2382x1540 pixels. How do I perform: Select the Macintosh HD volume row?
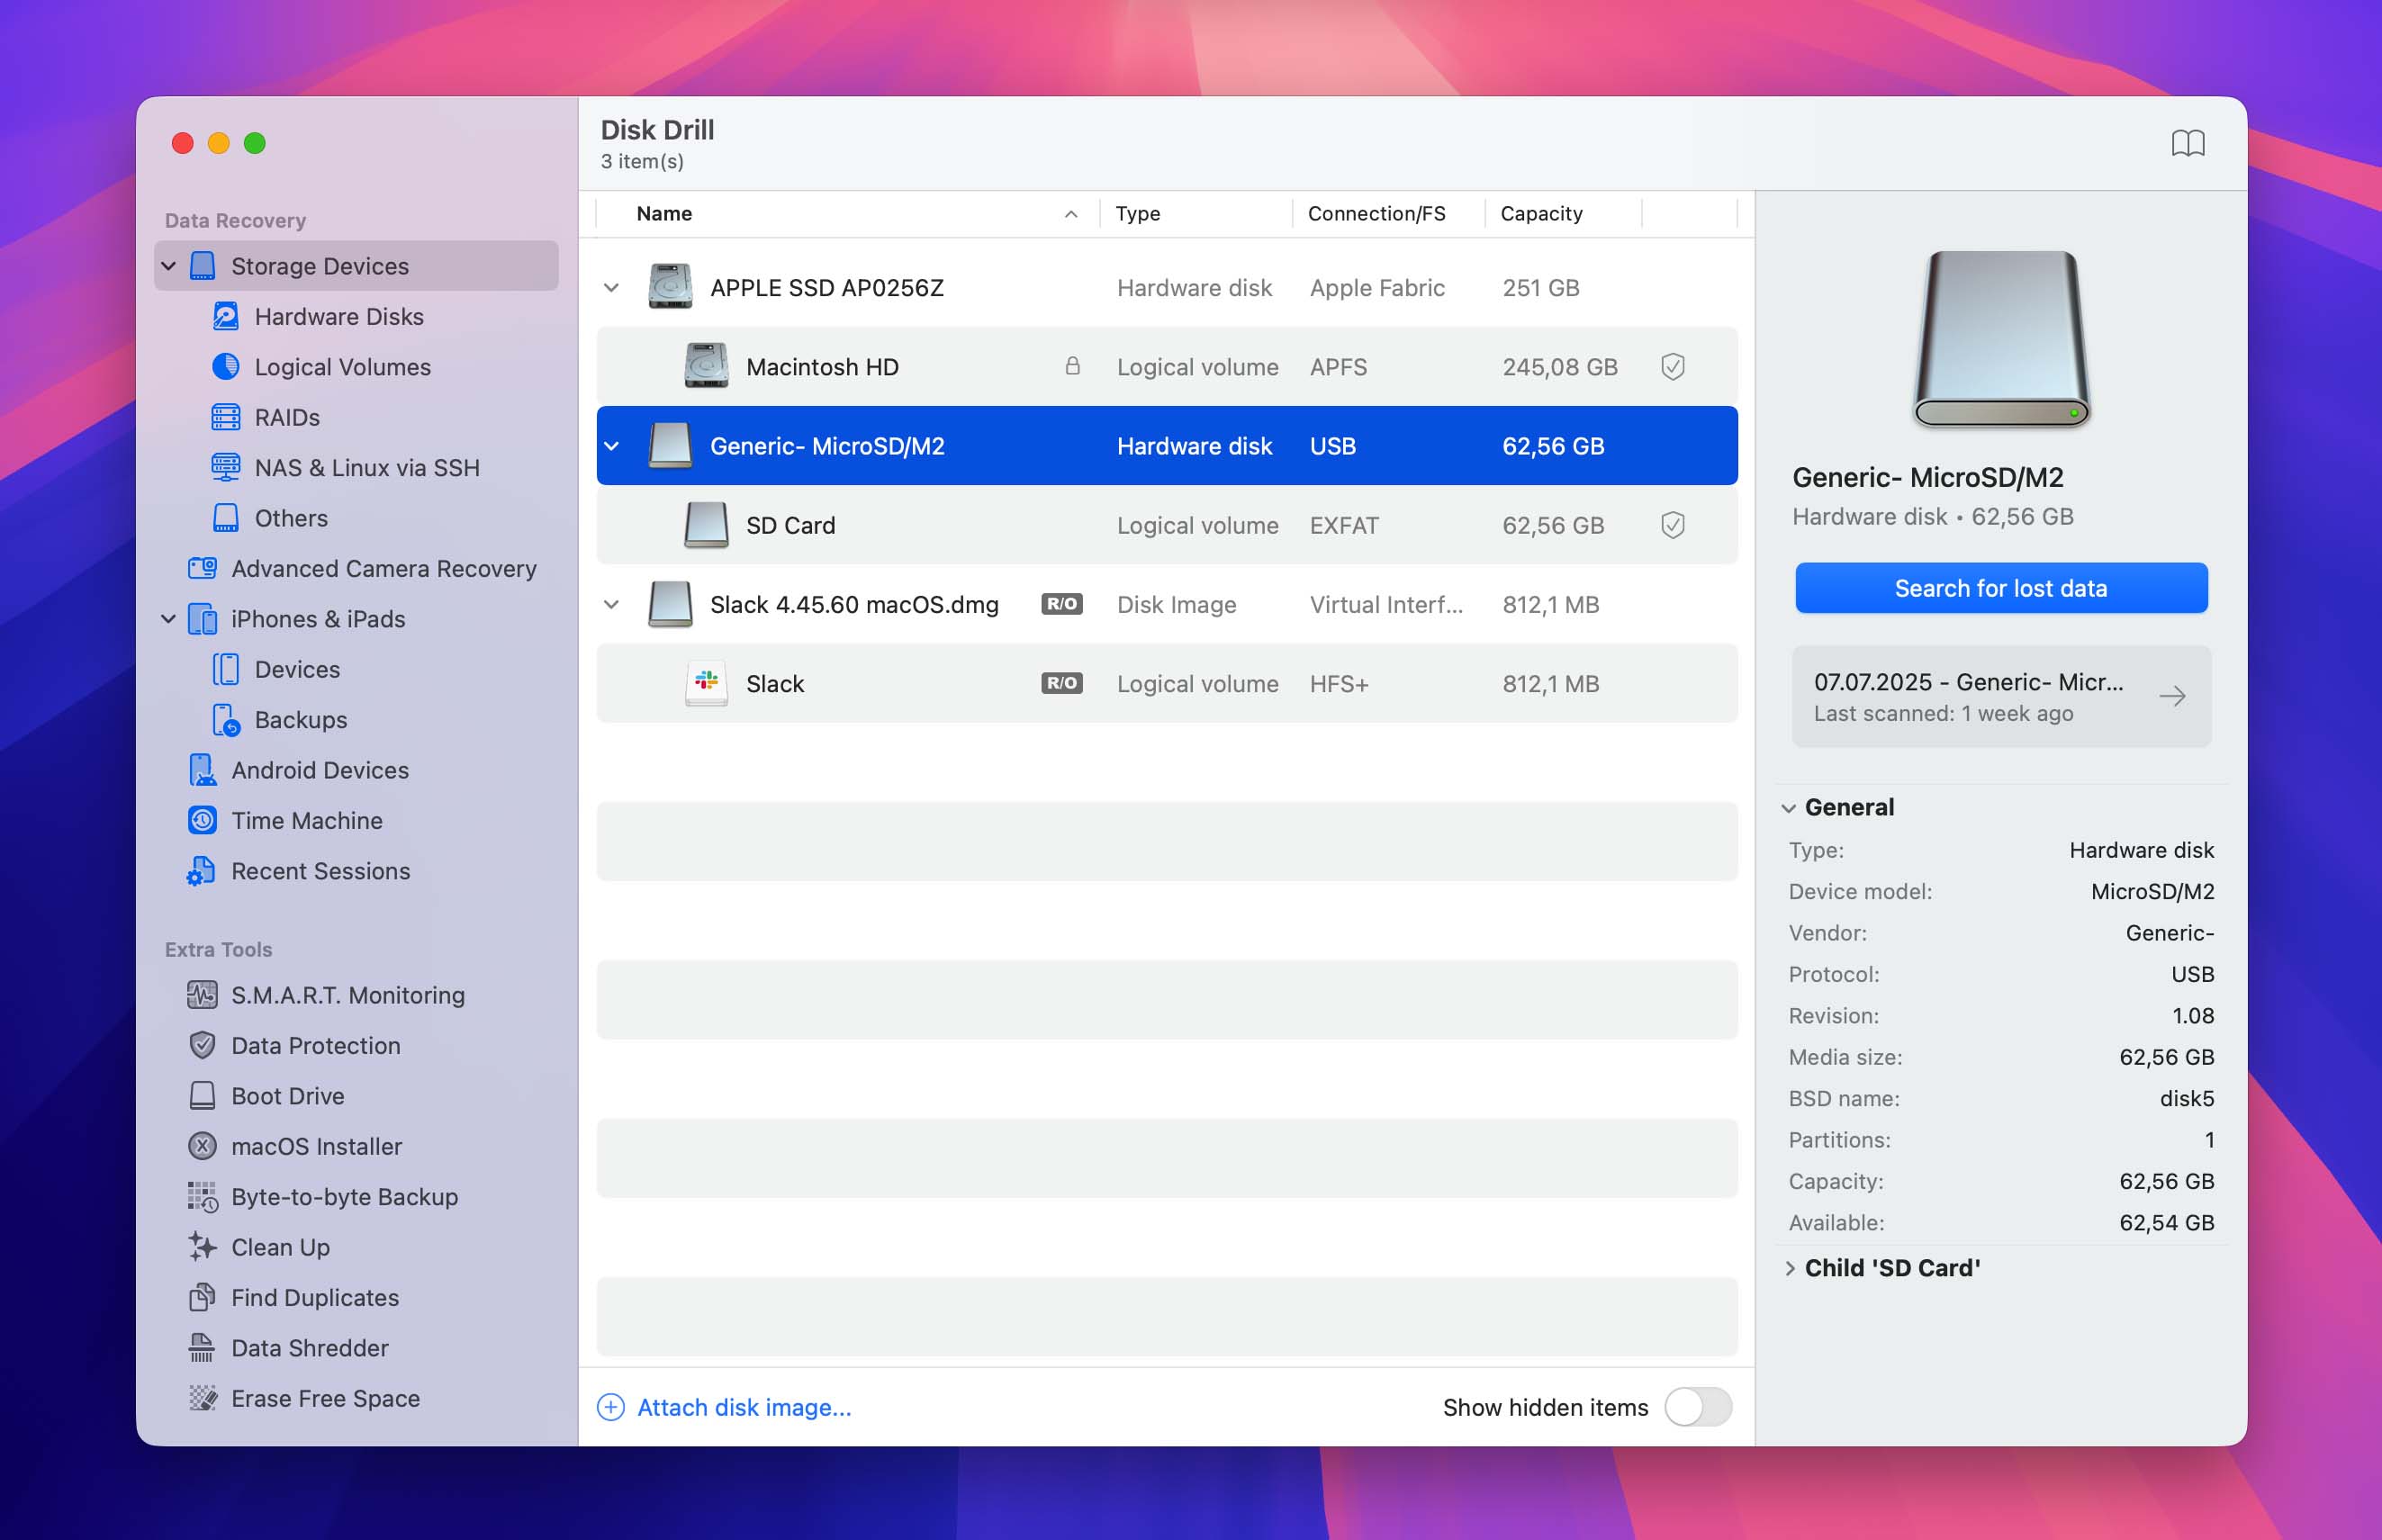click(x=1167, y=367)
